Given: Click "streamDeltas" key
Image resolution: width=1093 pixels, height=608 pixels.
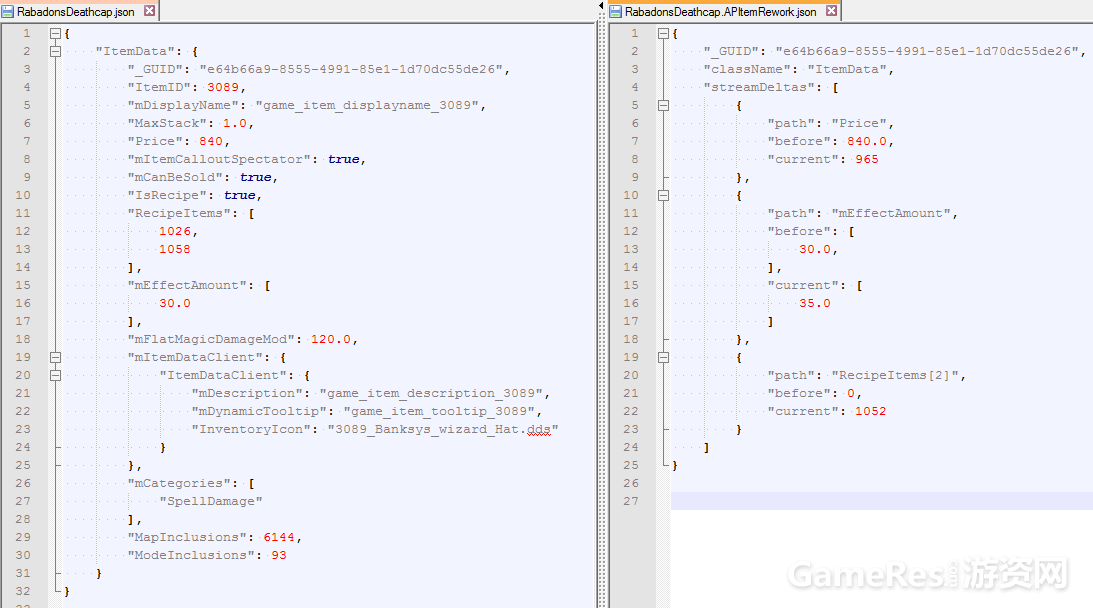Looking at the screenshot, I should [759, 87].
